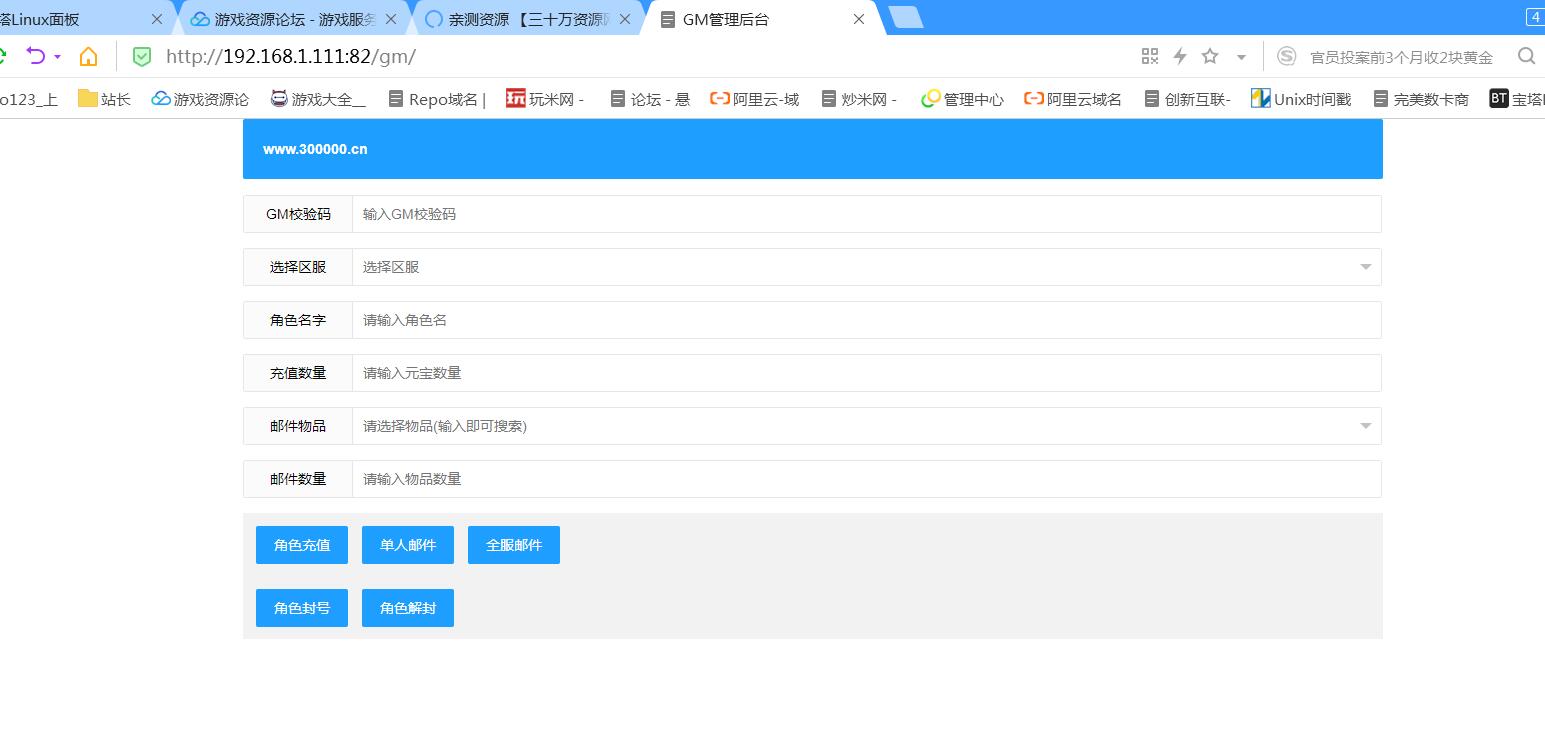This screenshot has height=749, width=1545.
Task: Bookmark page with the star icon
Action: [1210, 56]
